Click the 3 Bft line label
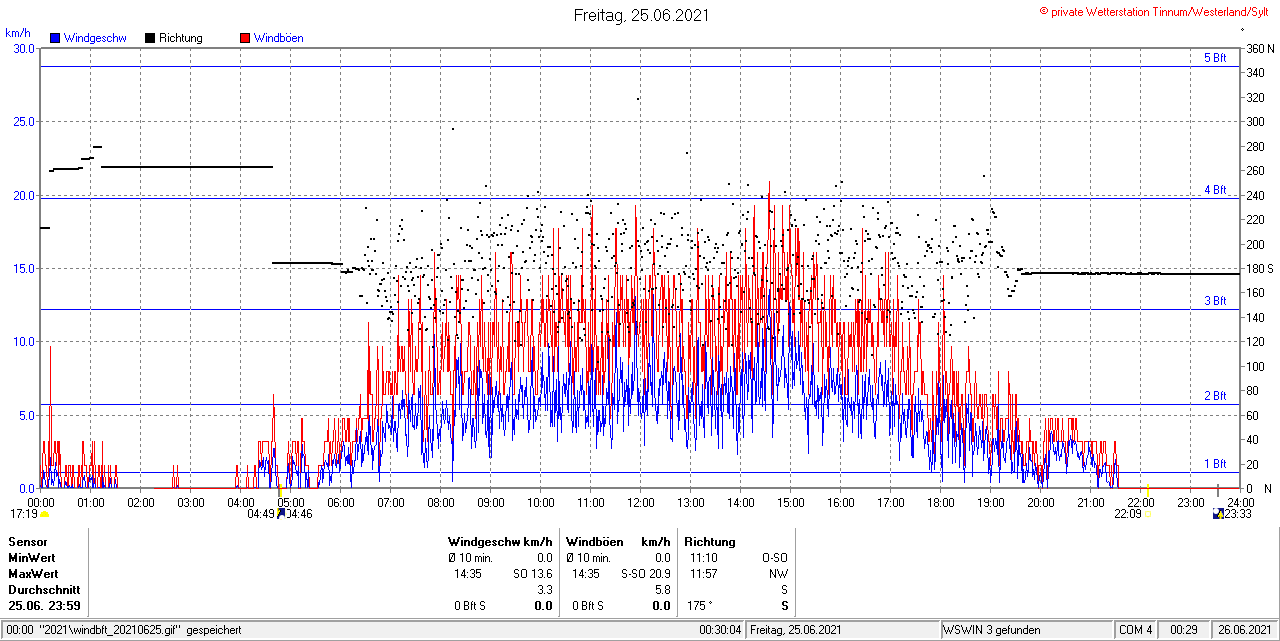The width and height of the screenshot is (1280, 641). click(1215, 301)
